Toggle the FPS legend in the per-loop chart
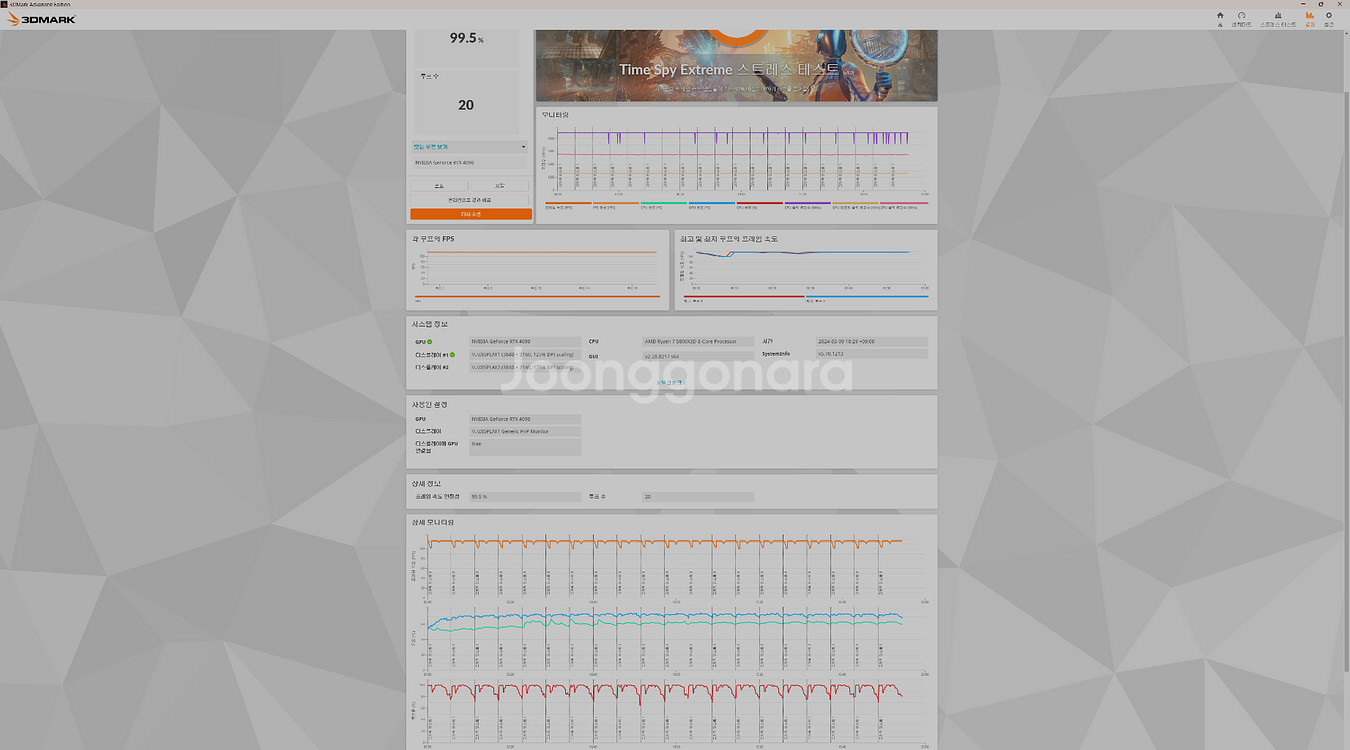 [x=537, y=298]
